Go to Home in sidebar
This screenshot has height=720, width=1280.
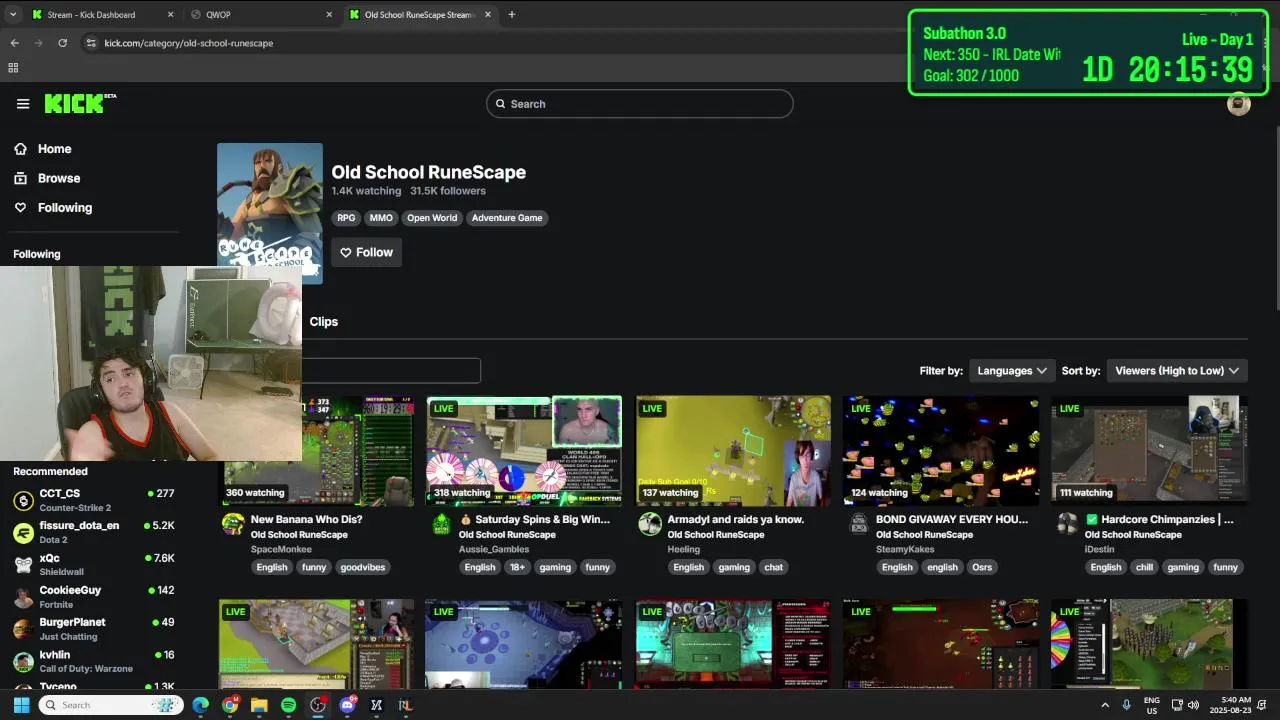pos(54,149)
